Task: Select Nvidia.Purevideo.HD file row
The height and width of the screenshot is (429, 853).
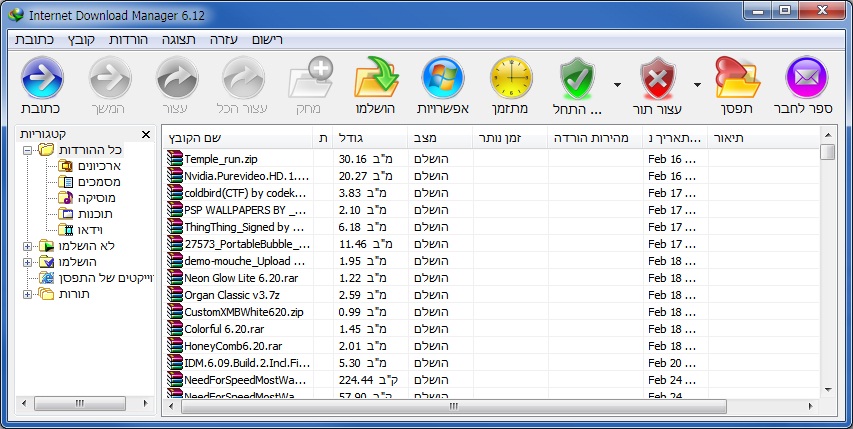Action: point(491,176)
